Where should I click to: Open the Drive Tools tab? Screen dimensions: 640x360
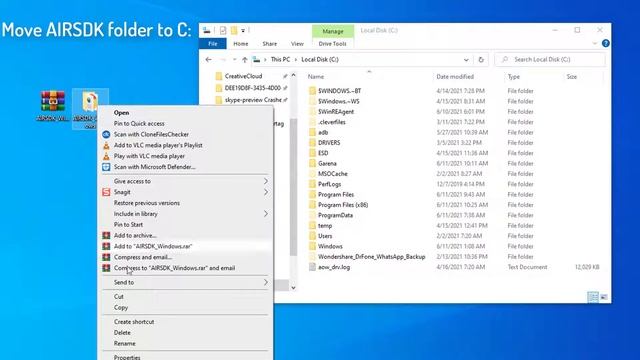(332, 44)
